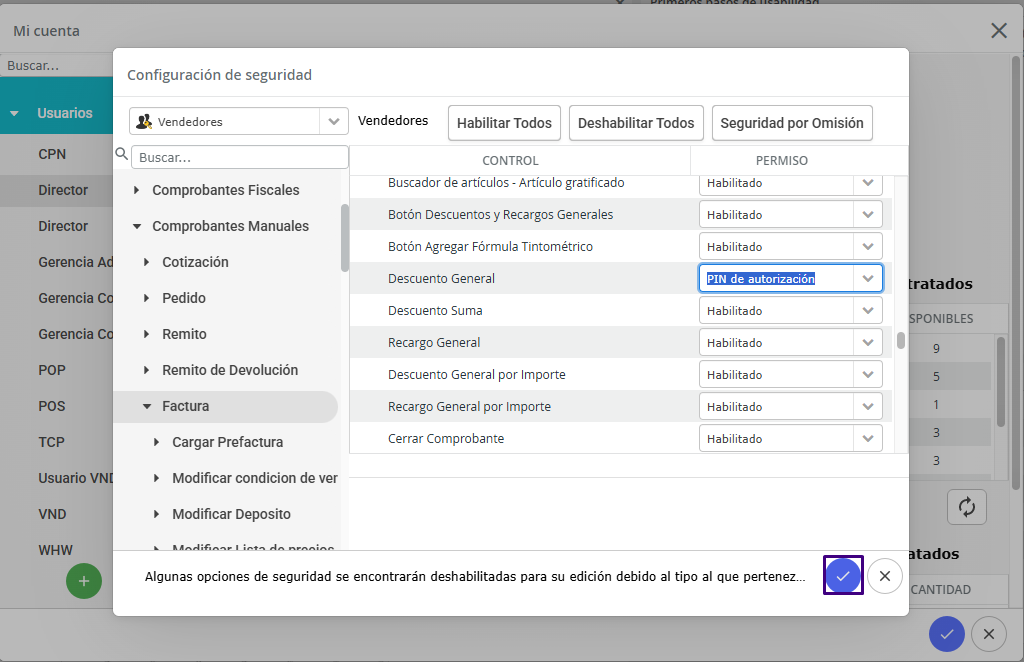This screenshot has height=662, width=1024.
Task: Click the Habilitar Todos button
Action: coord(504,123)
